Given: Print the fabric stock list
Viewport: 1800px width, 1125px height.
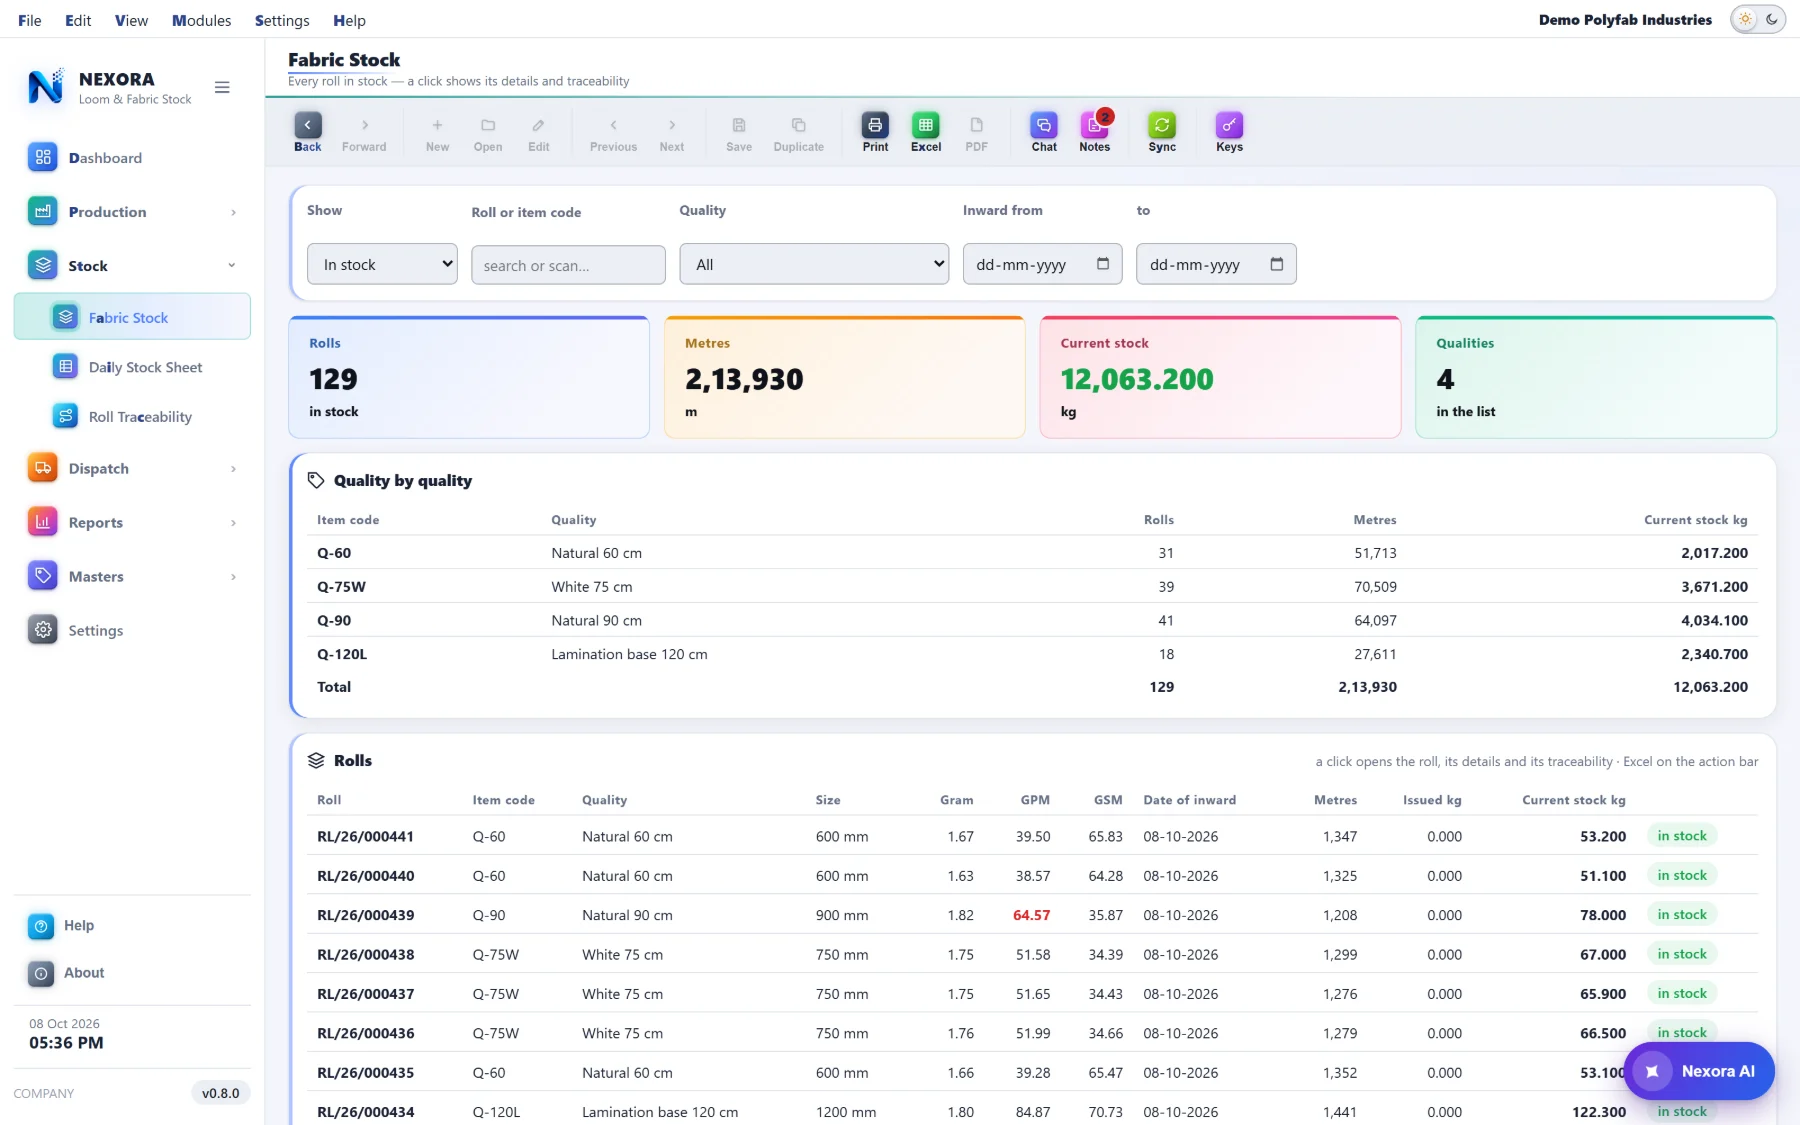Looking at the screenshot, I should tap(875, 132).
